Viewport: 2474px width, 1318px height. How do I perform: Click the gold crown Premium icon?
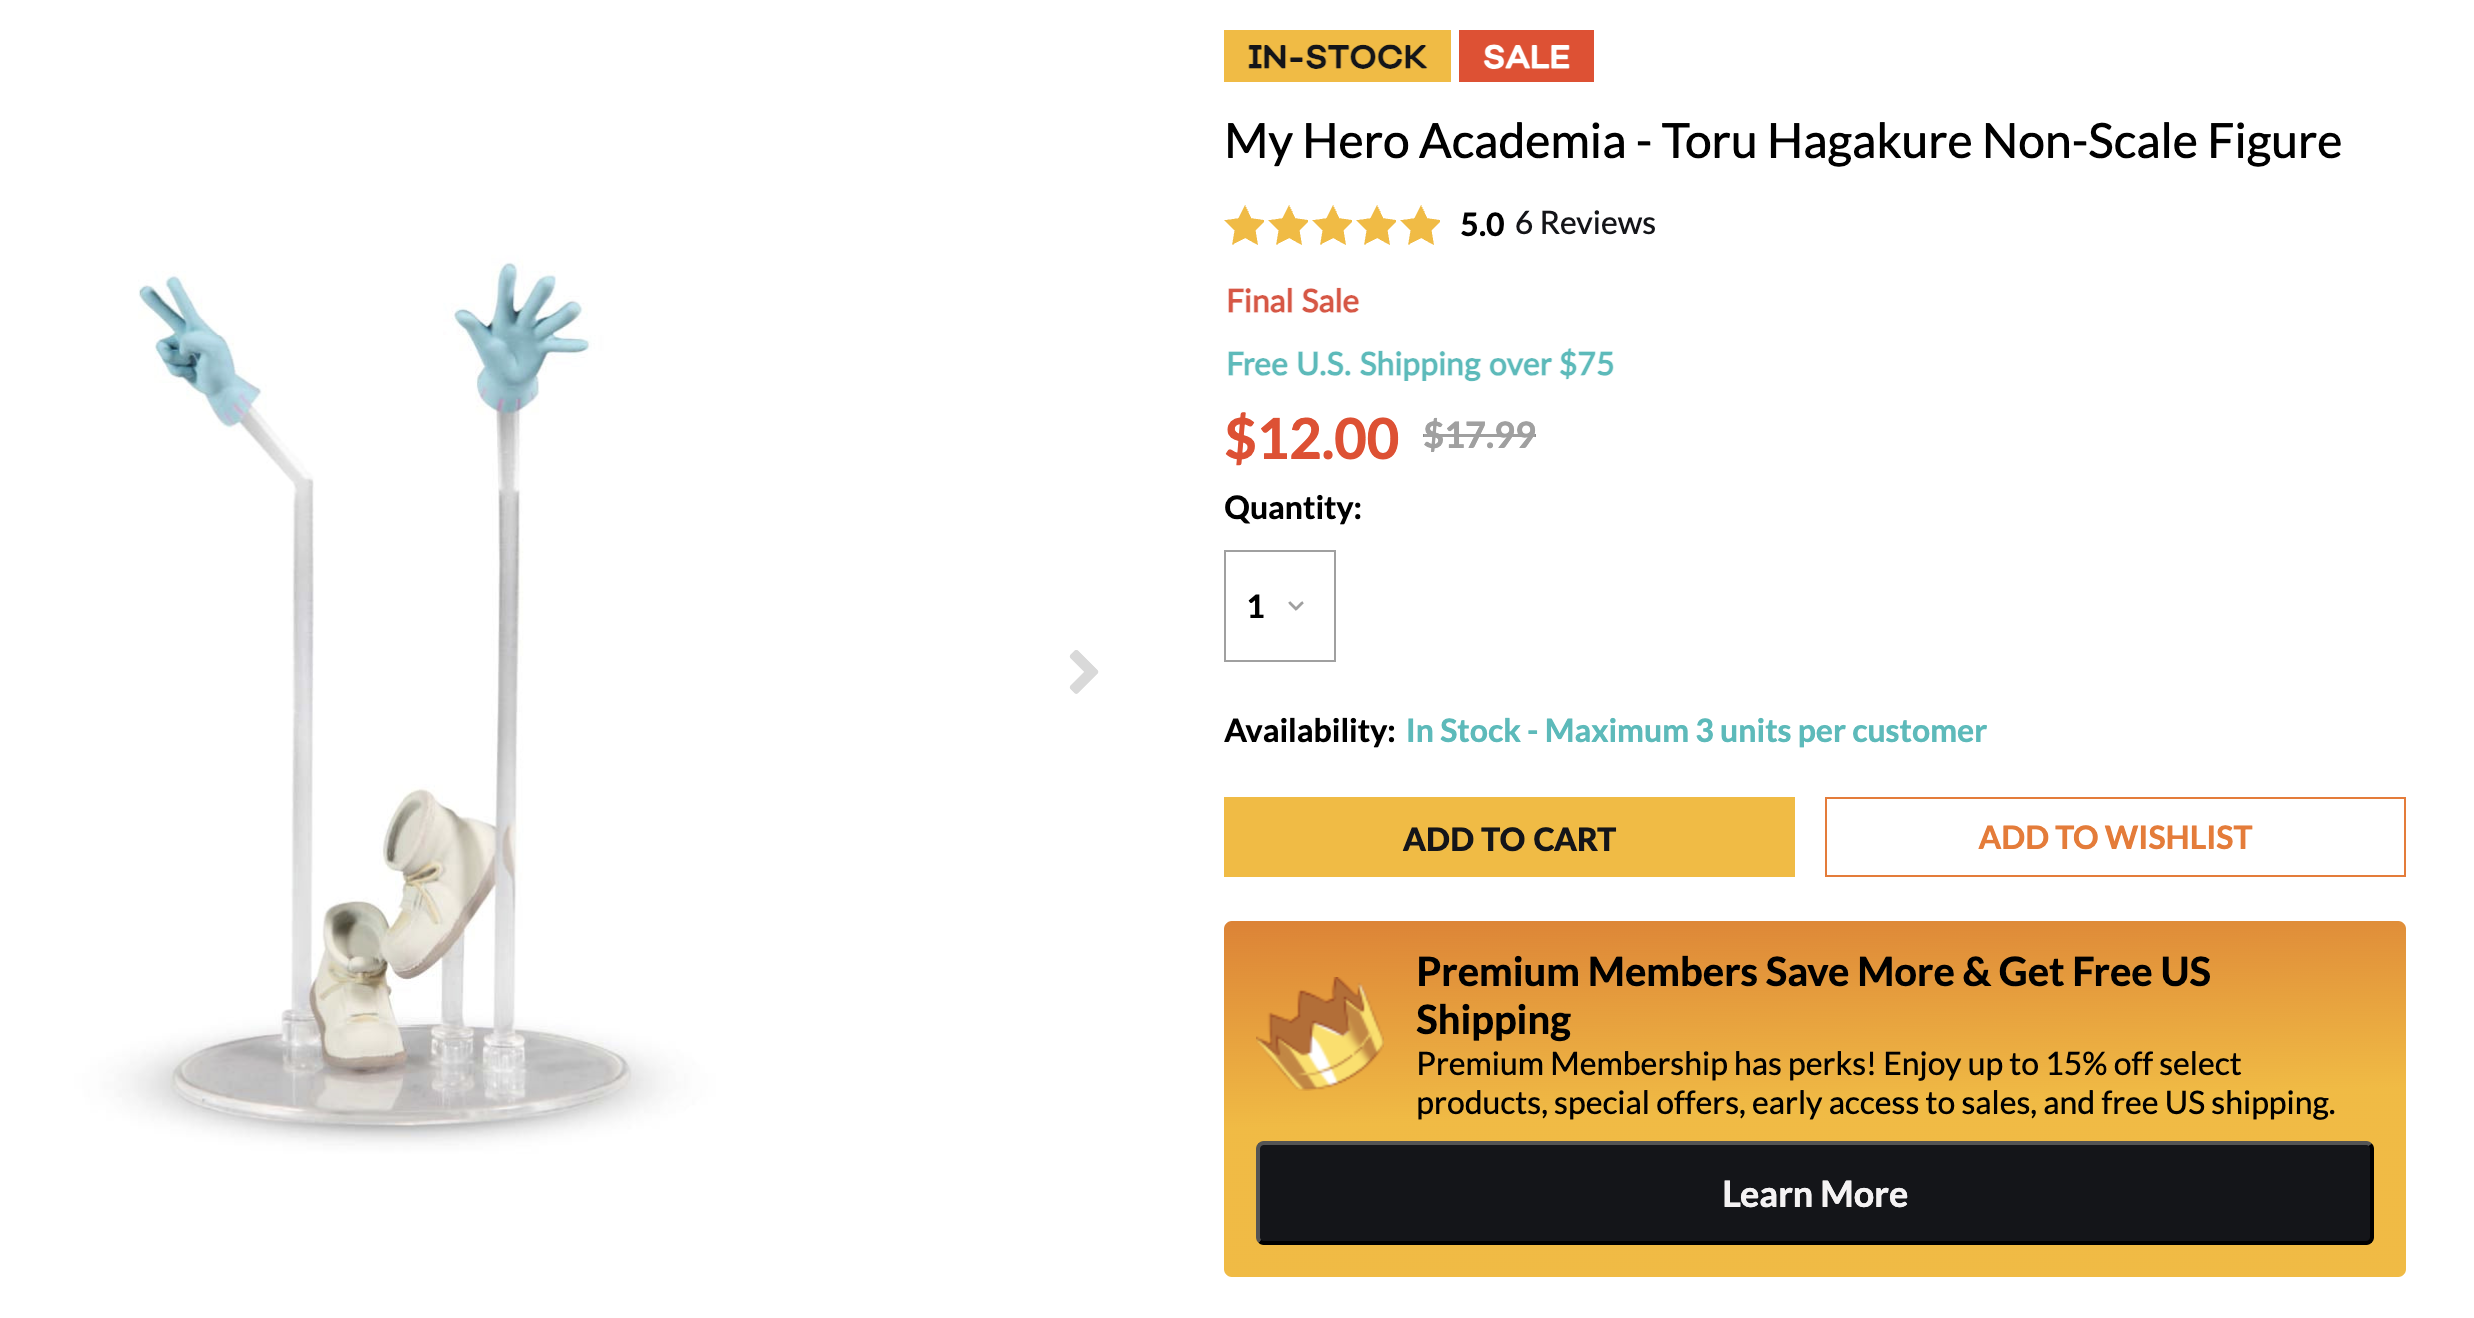[1320, 1034]
